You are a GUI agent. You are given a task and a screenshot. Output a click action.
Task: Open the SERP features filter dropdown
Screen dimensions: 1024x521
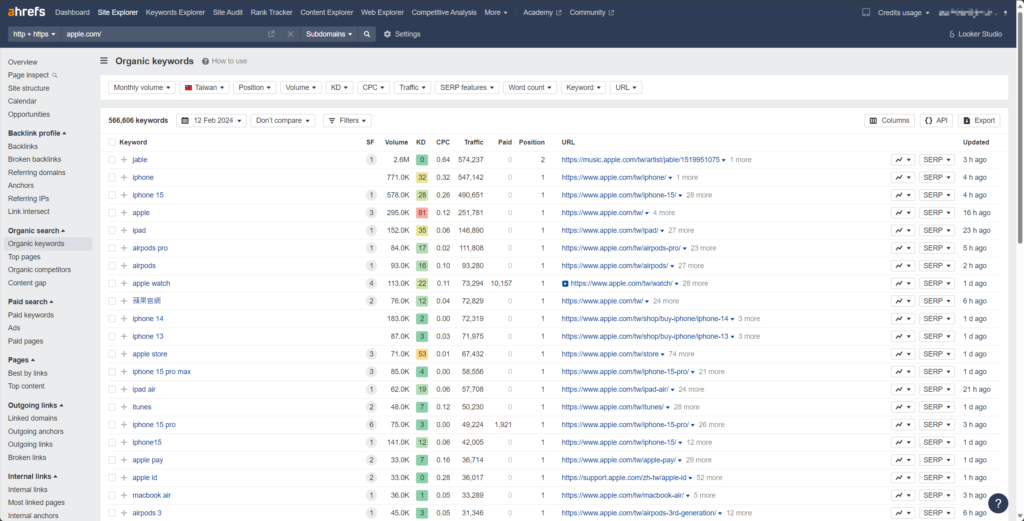[467, 87]
